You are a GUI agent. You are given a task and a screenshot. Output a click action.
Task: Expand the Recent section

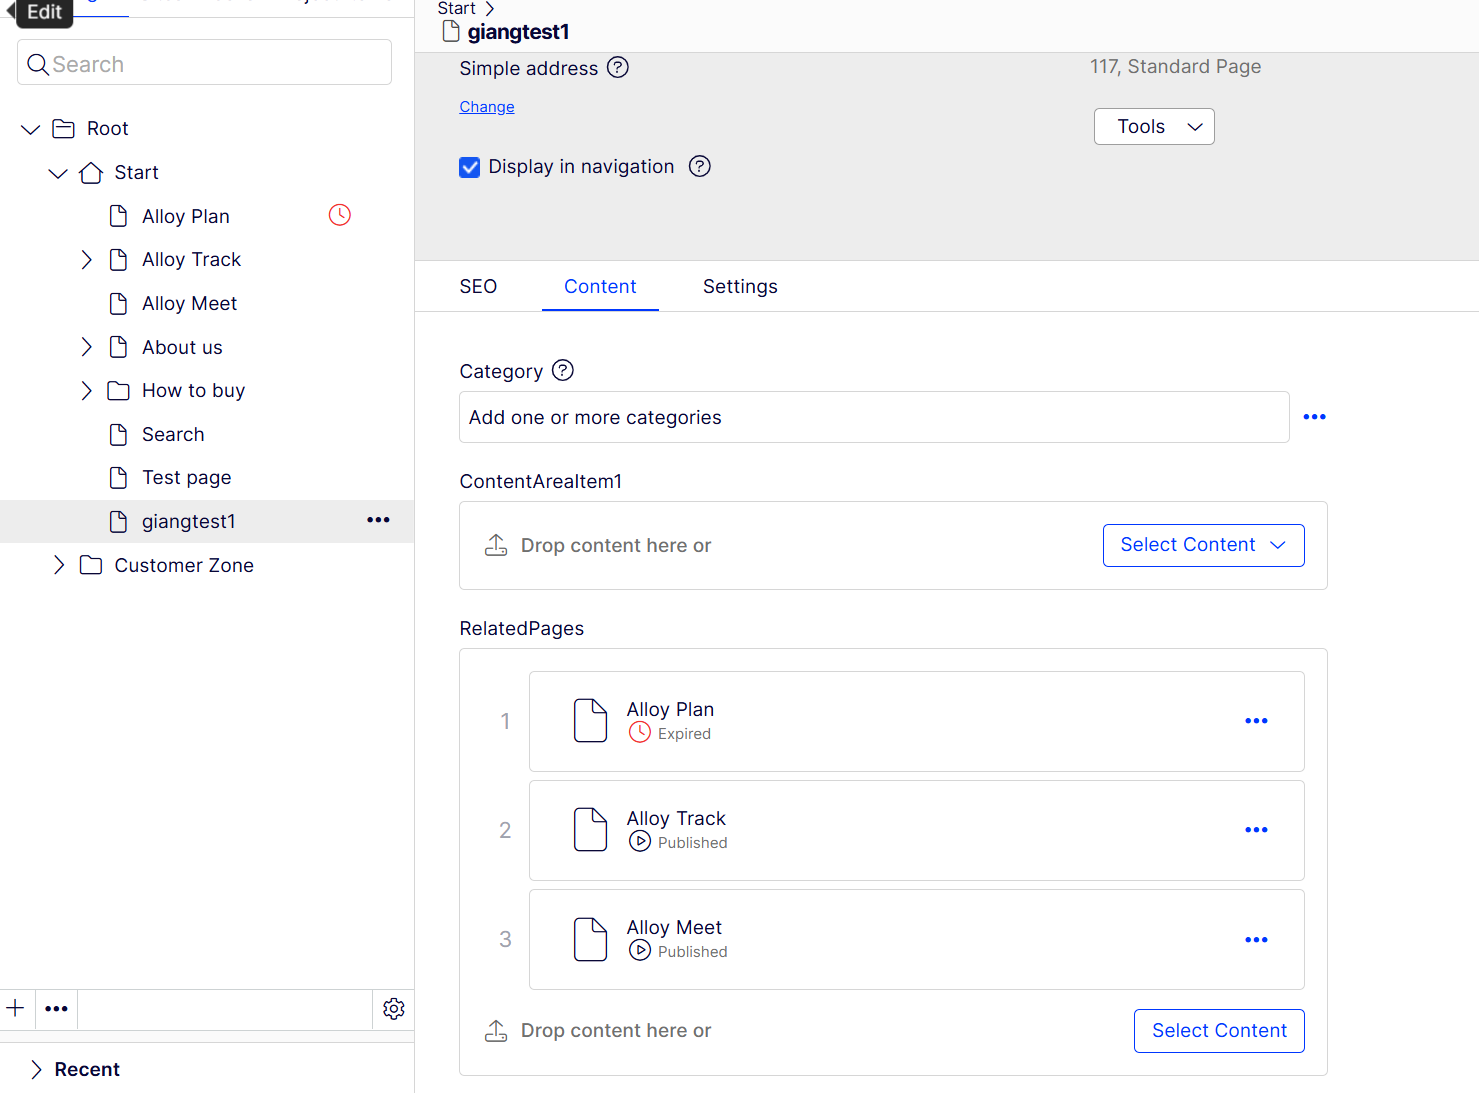click(x=37, y=1069)
